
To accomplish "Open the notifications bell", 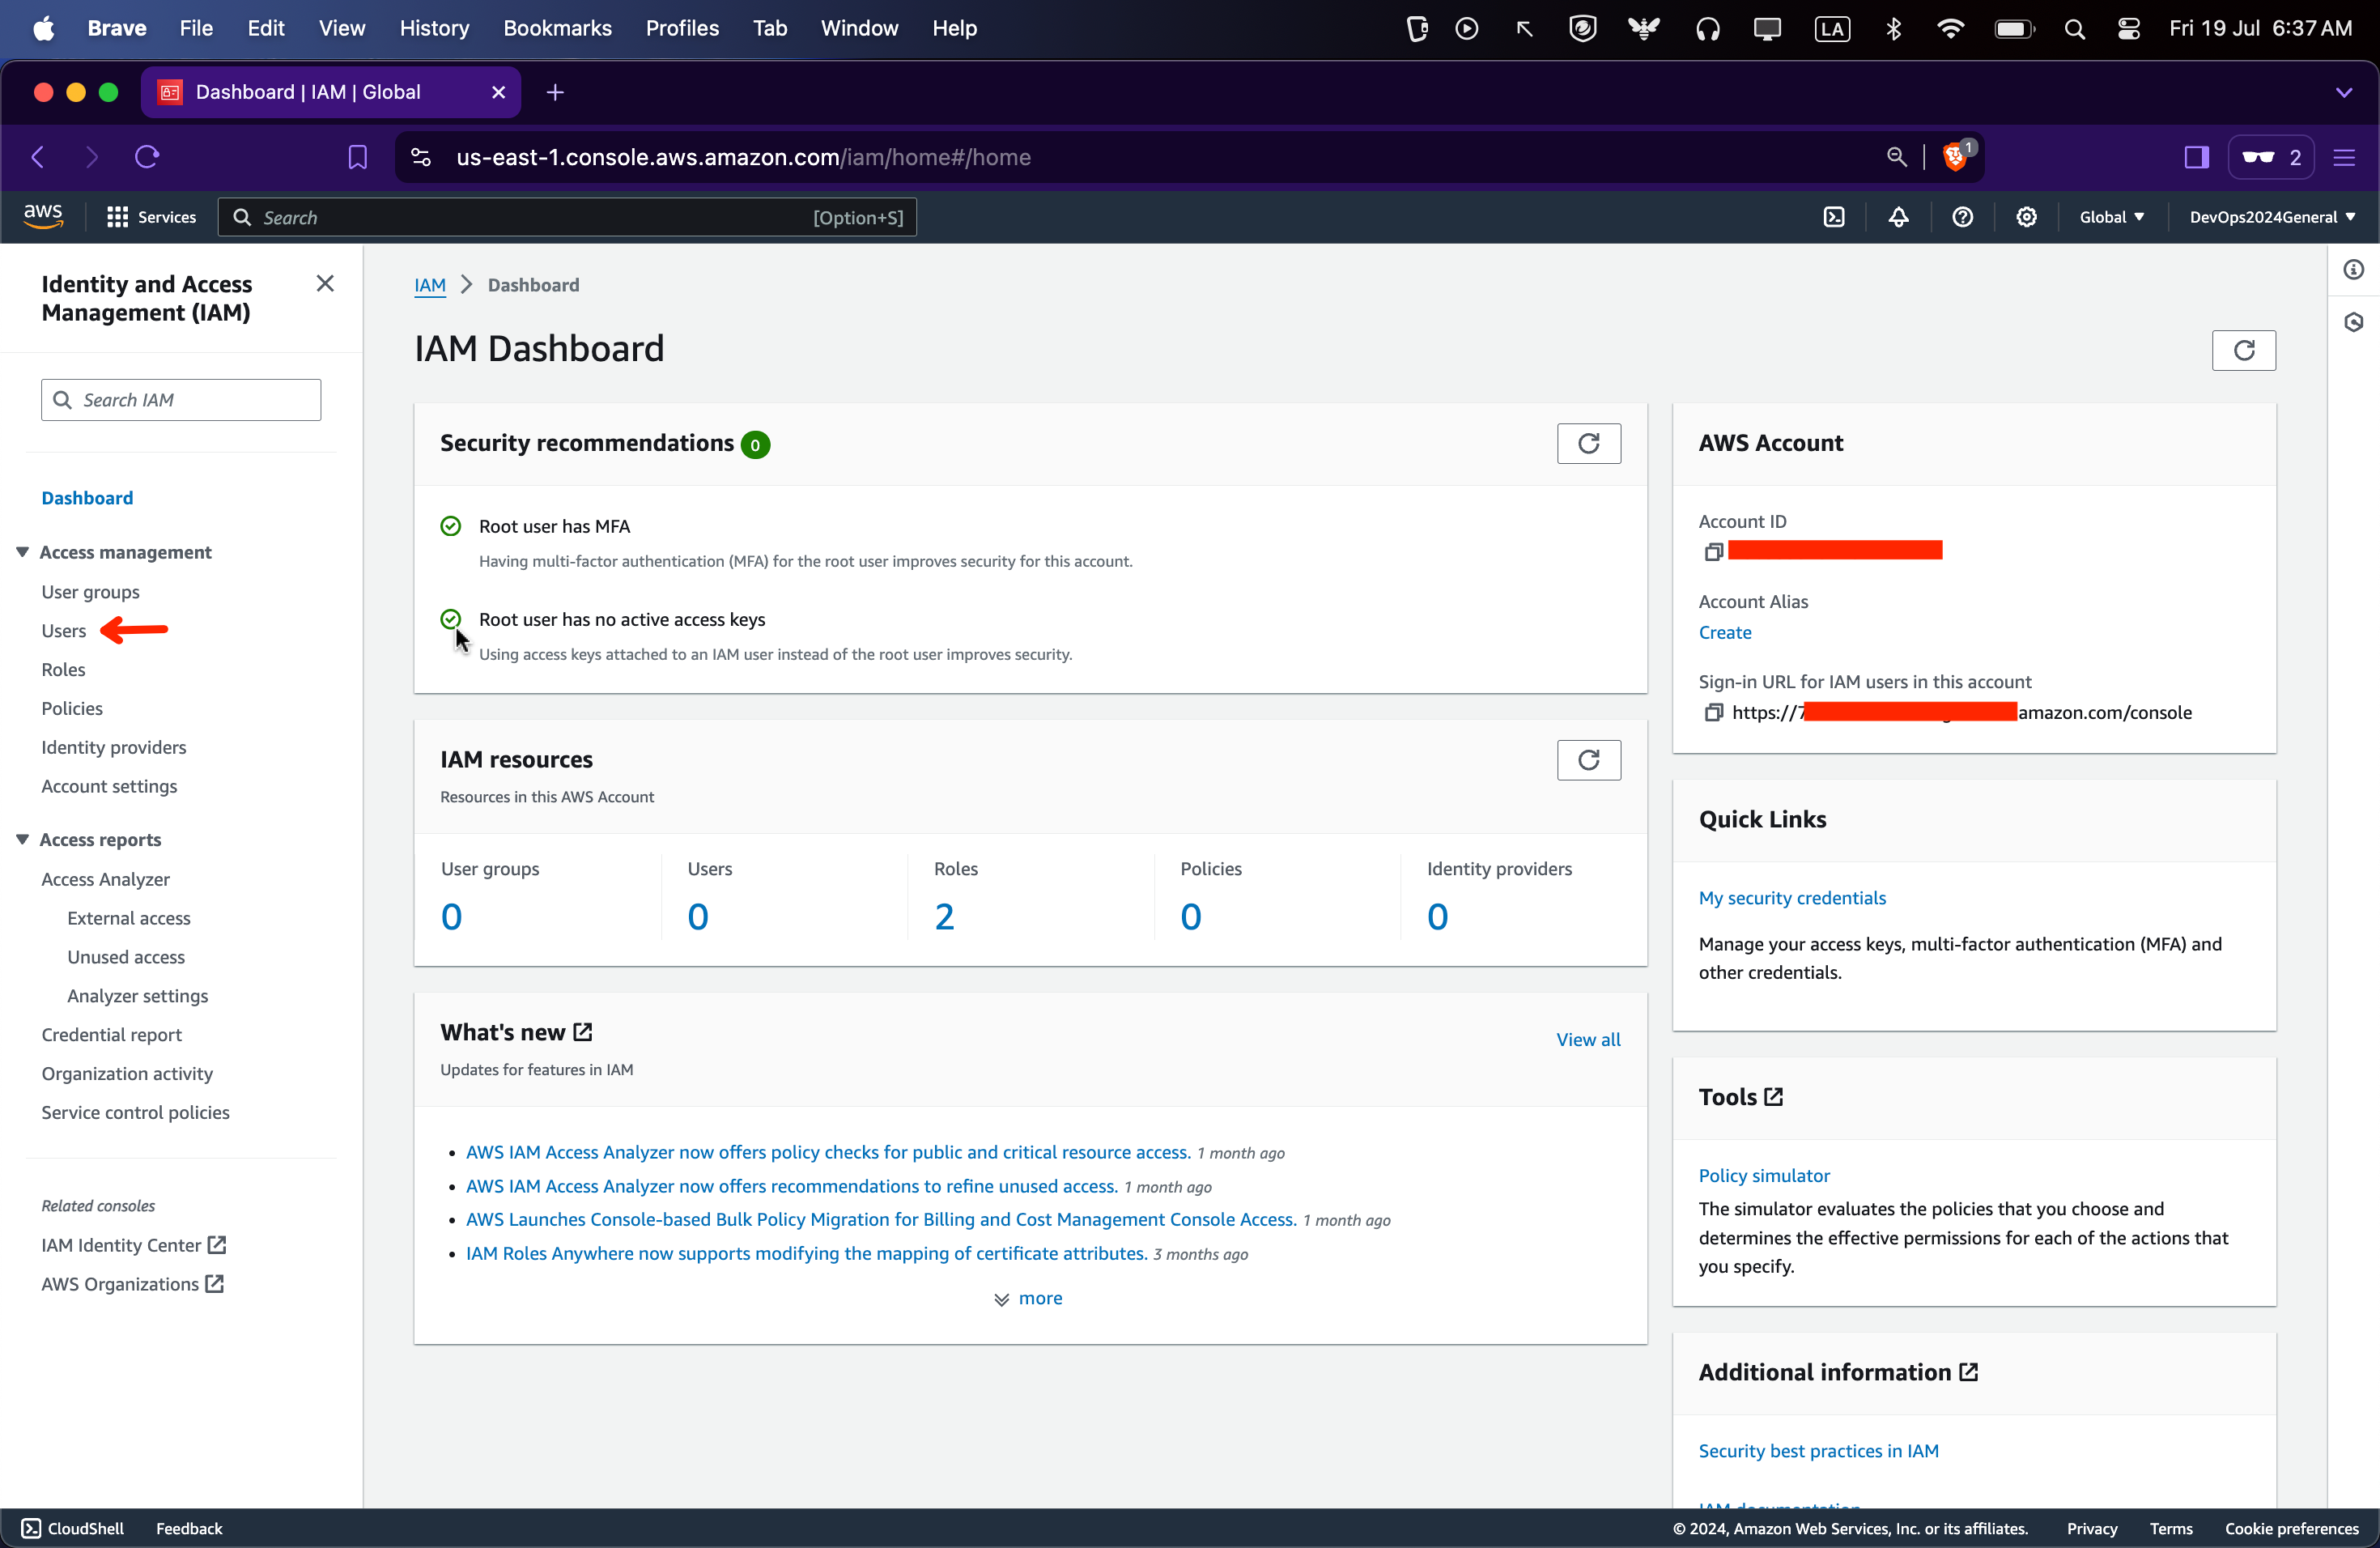I will pyautogui.click(x=1898, y=217).
